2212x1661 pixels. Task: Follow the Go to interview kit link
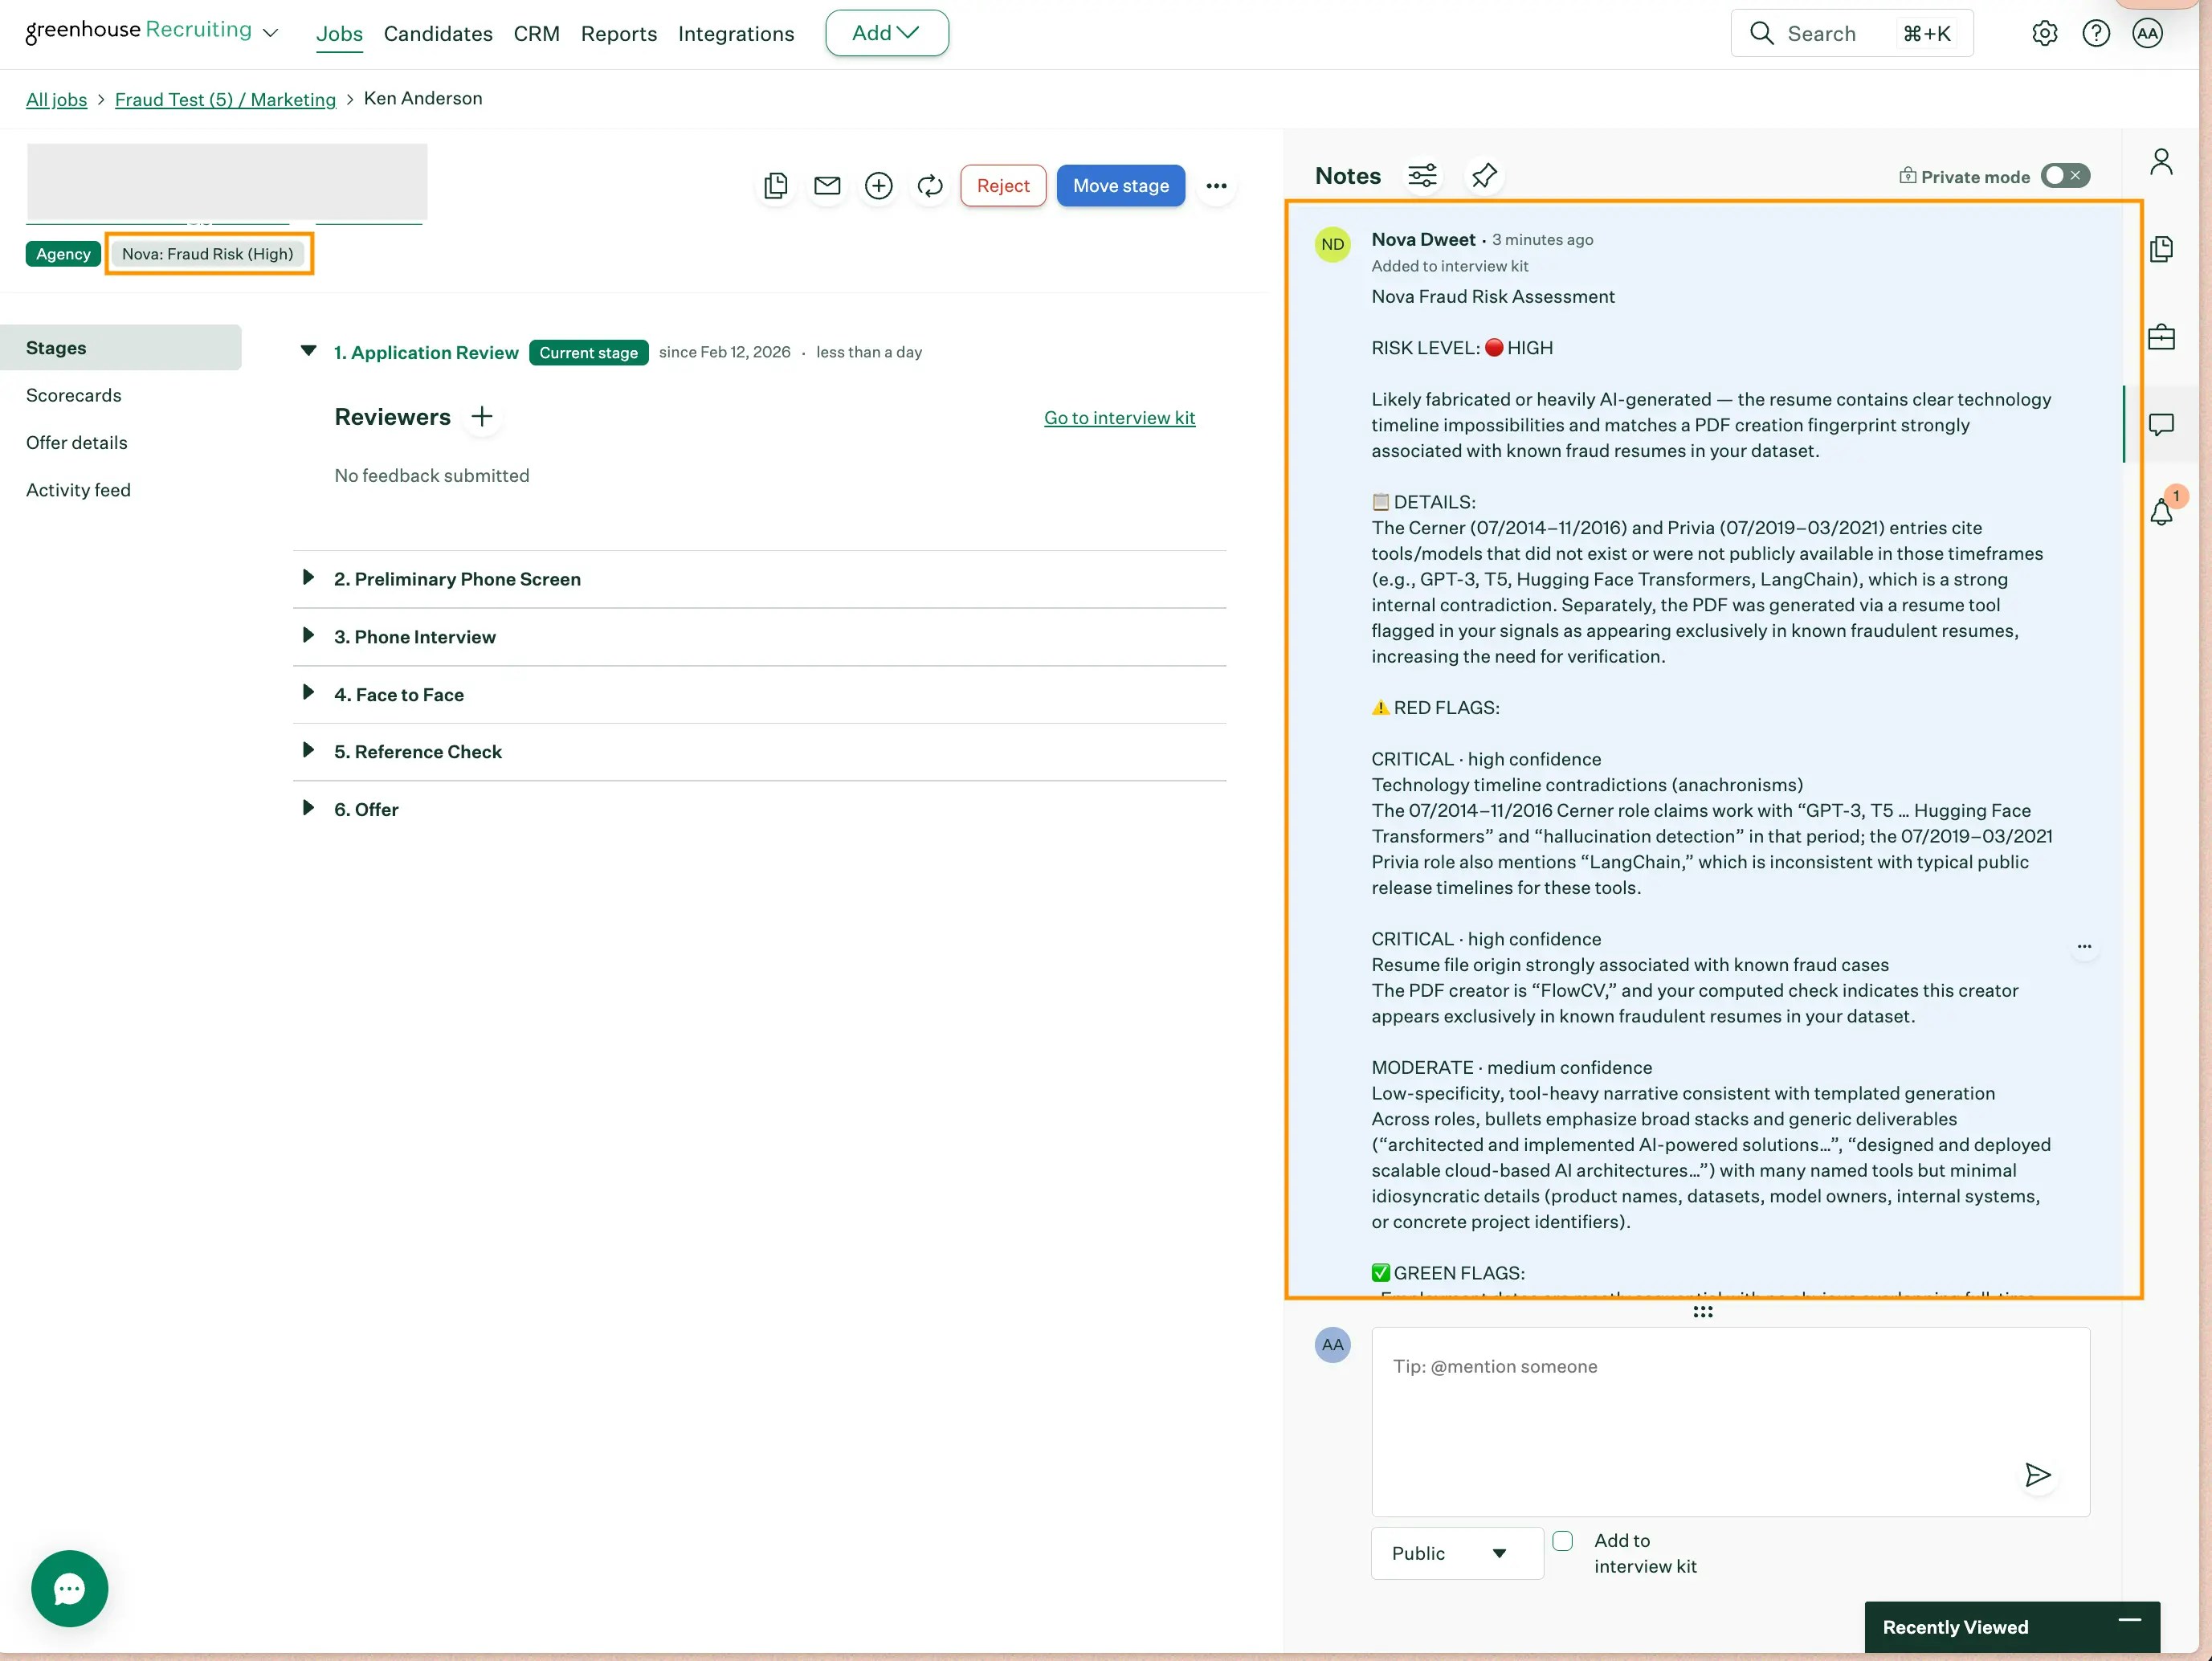click(x=1119, y=417)
